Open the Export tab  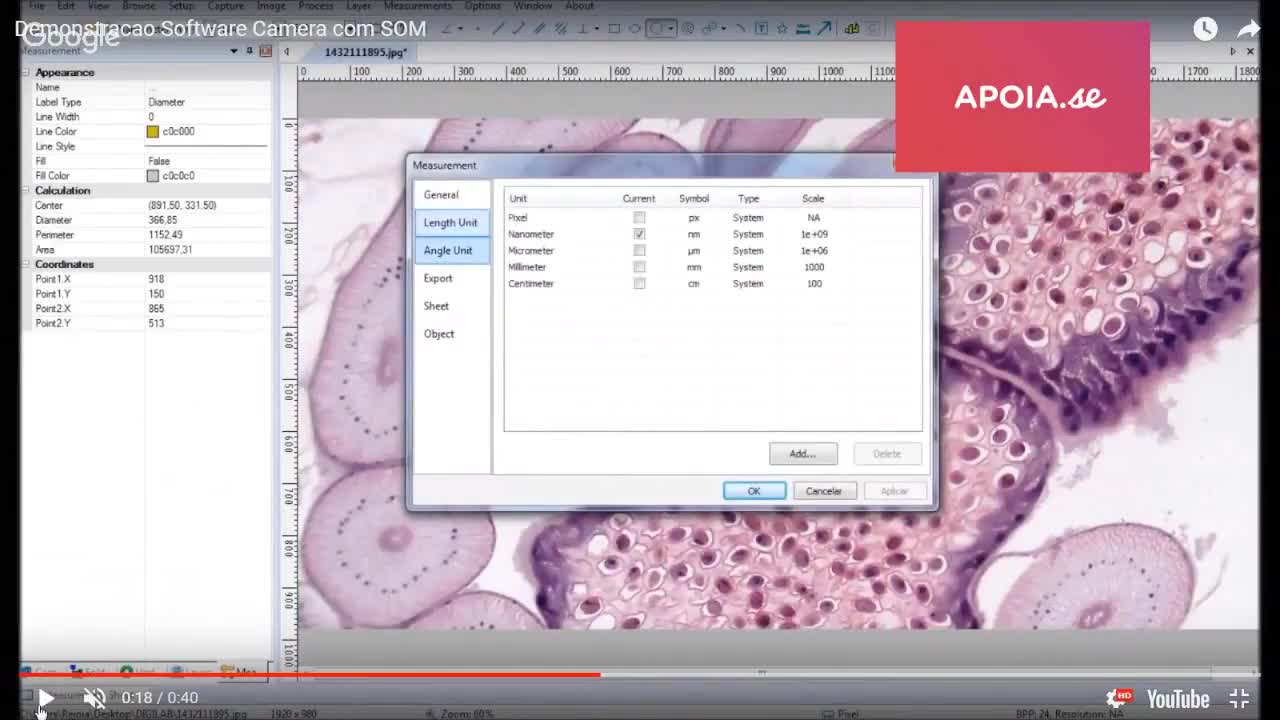tap(438, 278)
